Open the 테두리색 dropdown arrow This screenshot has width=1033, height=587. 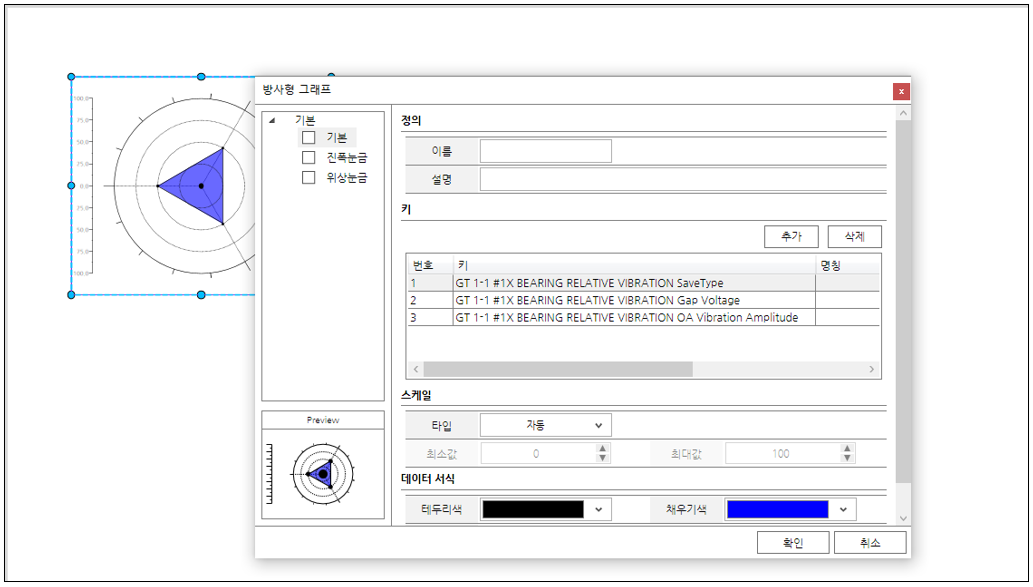pyautogui.click(x=598, y=509)
